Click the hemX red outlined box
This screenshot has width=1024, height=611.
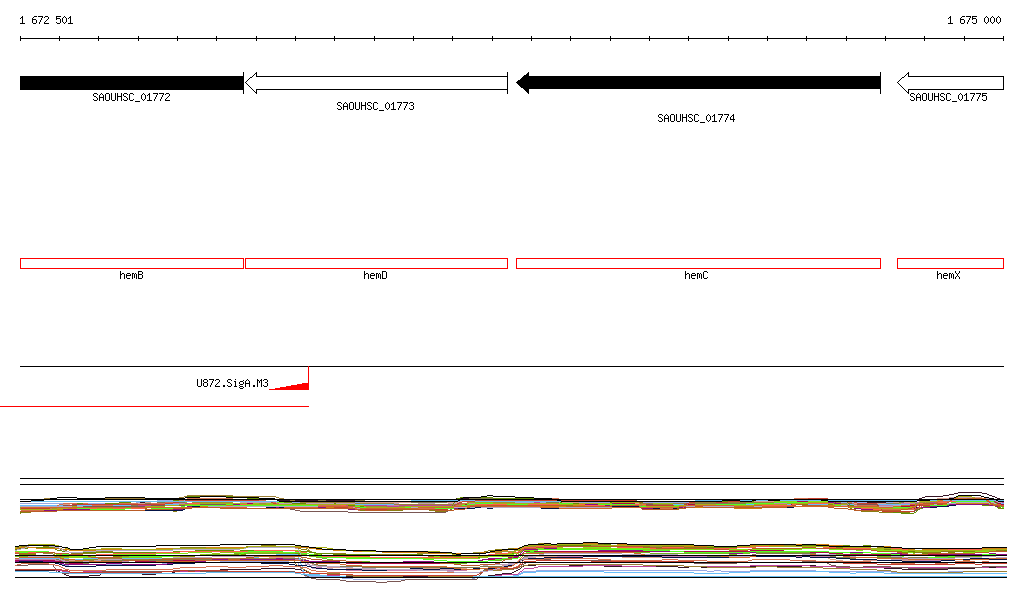[x=950, y=263]
